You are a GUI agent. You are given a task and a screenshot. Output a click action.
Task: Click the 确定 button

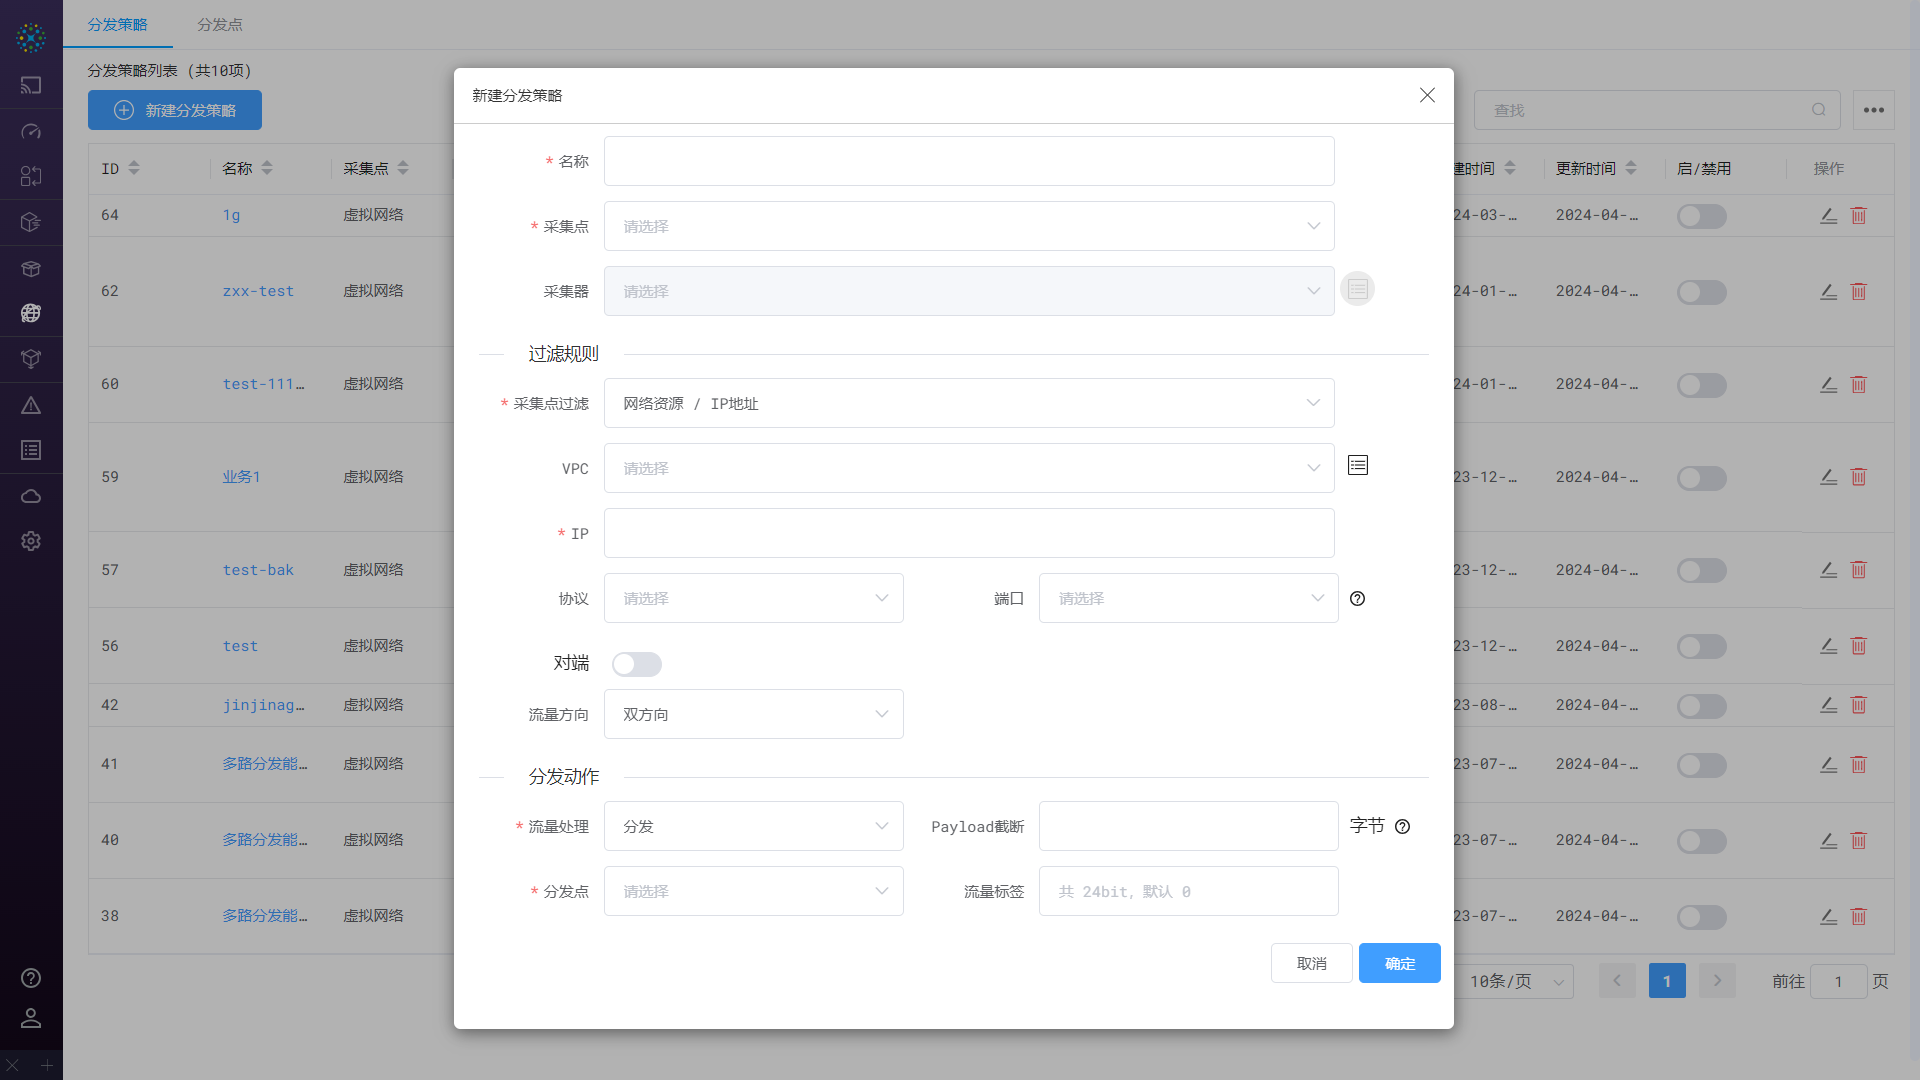pyautogui.click(x=1399, y=964)
